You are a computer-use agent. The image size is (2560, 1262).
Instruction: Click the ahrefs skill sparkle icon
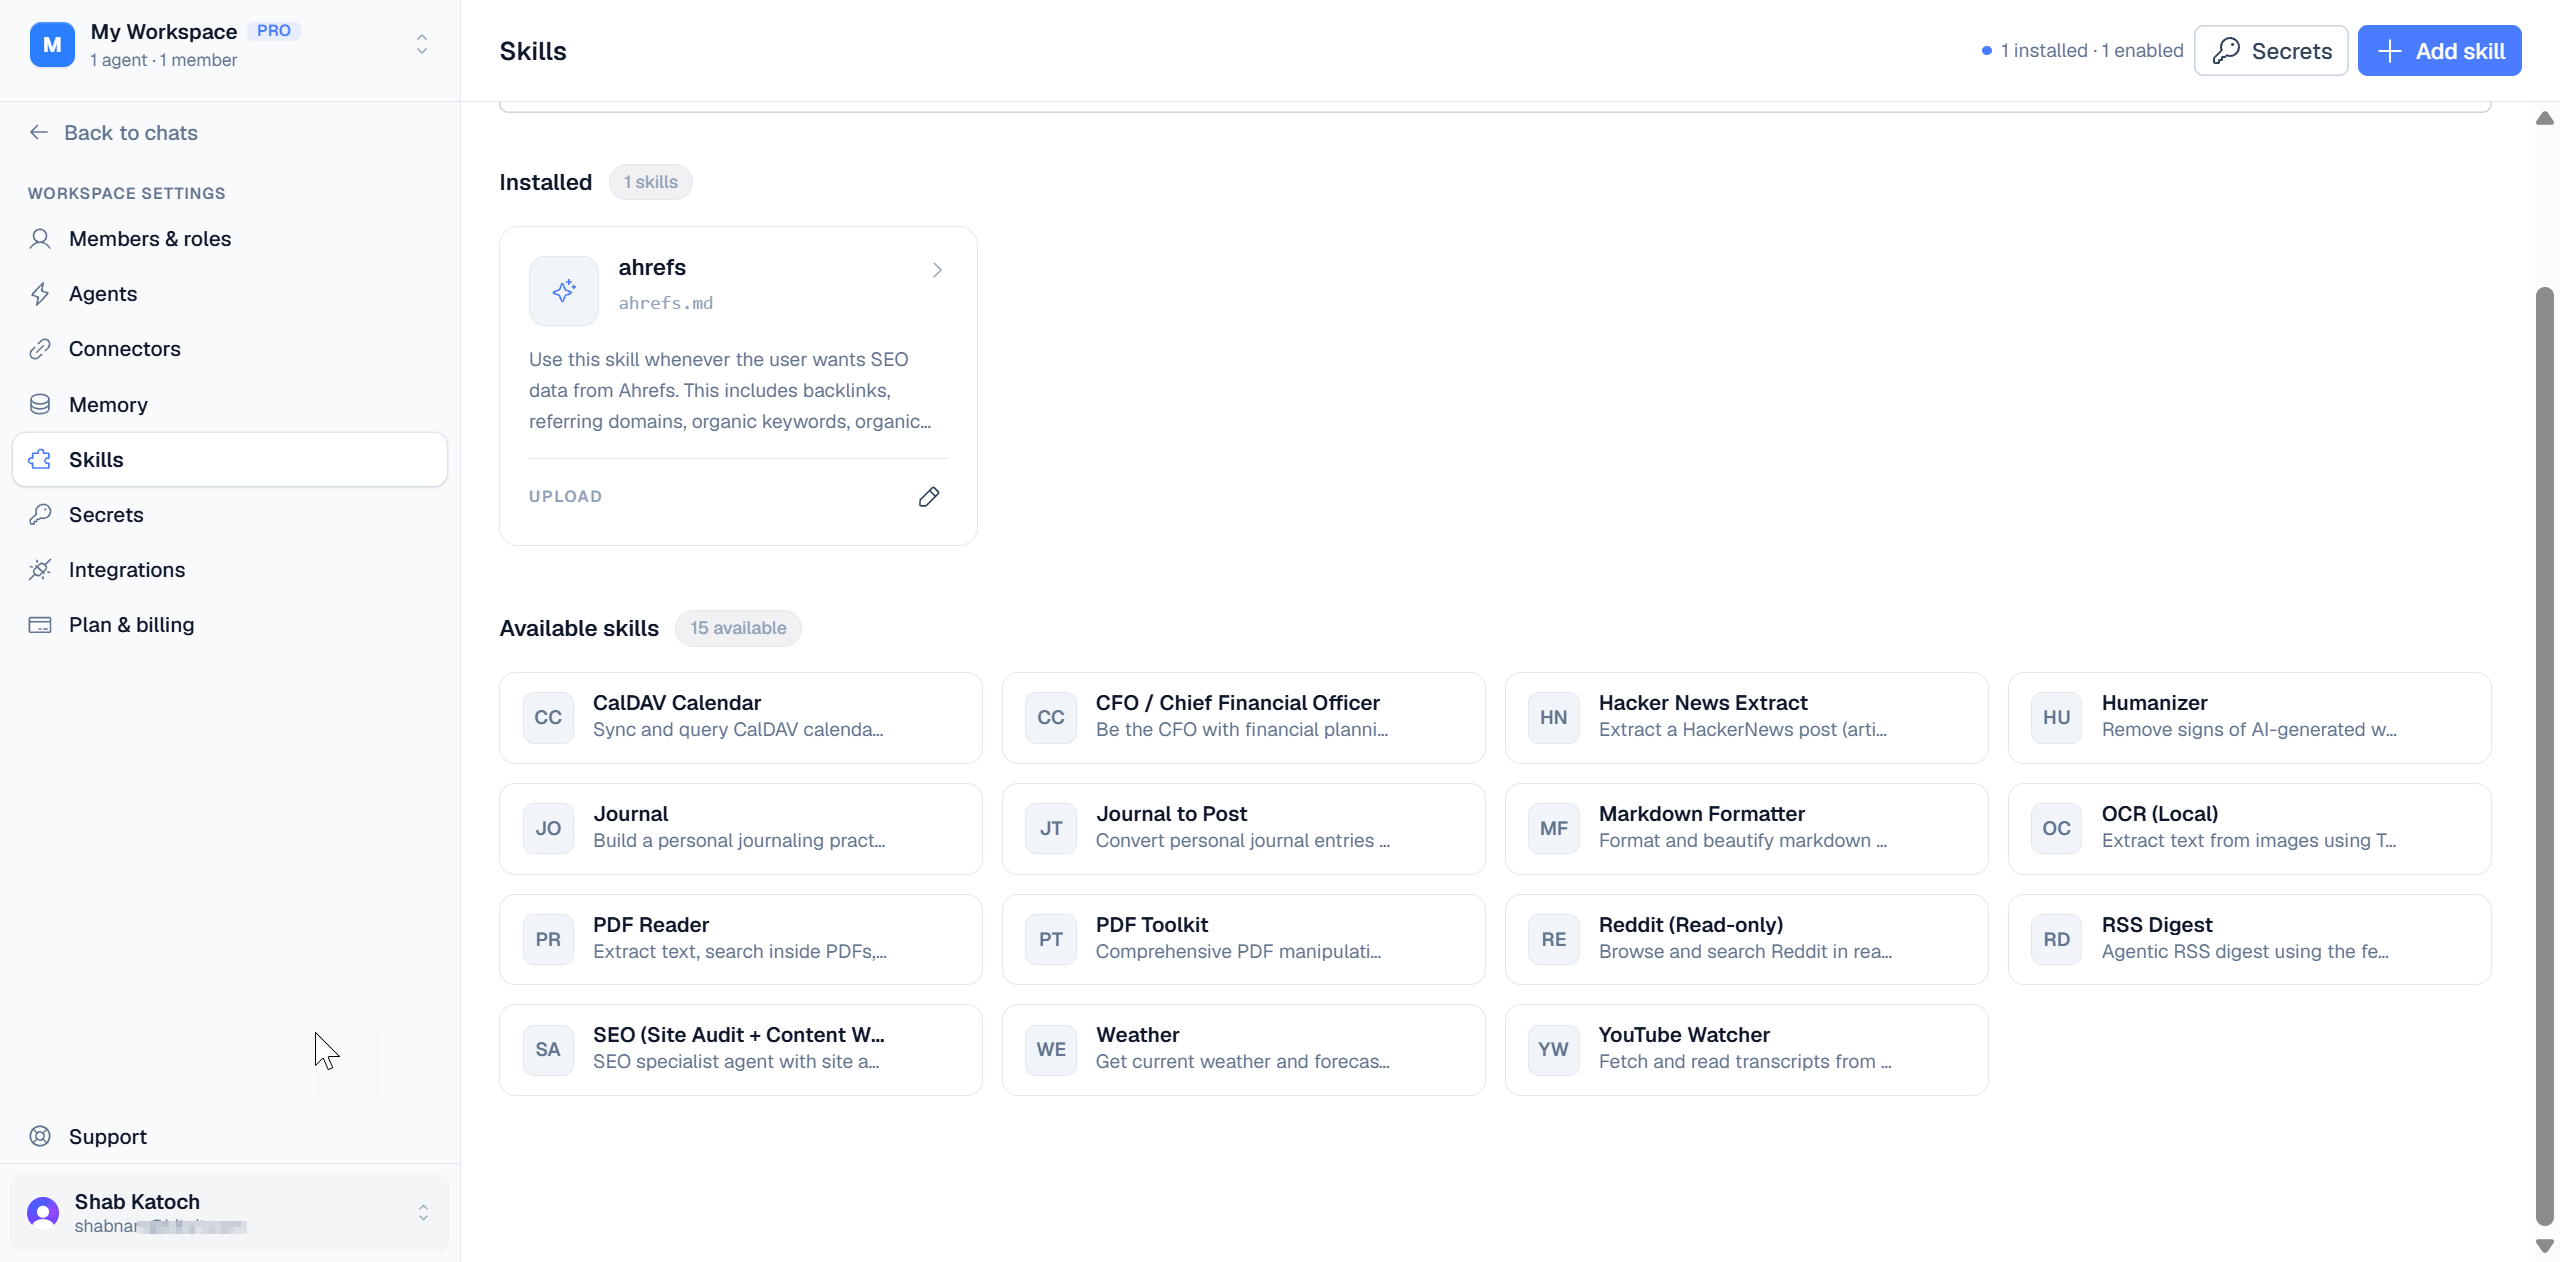point(564,290)
